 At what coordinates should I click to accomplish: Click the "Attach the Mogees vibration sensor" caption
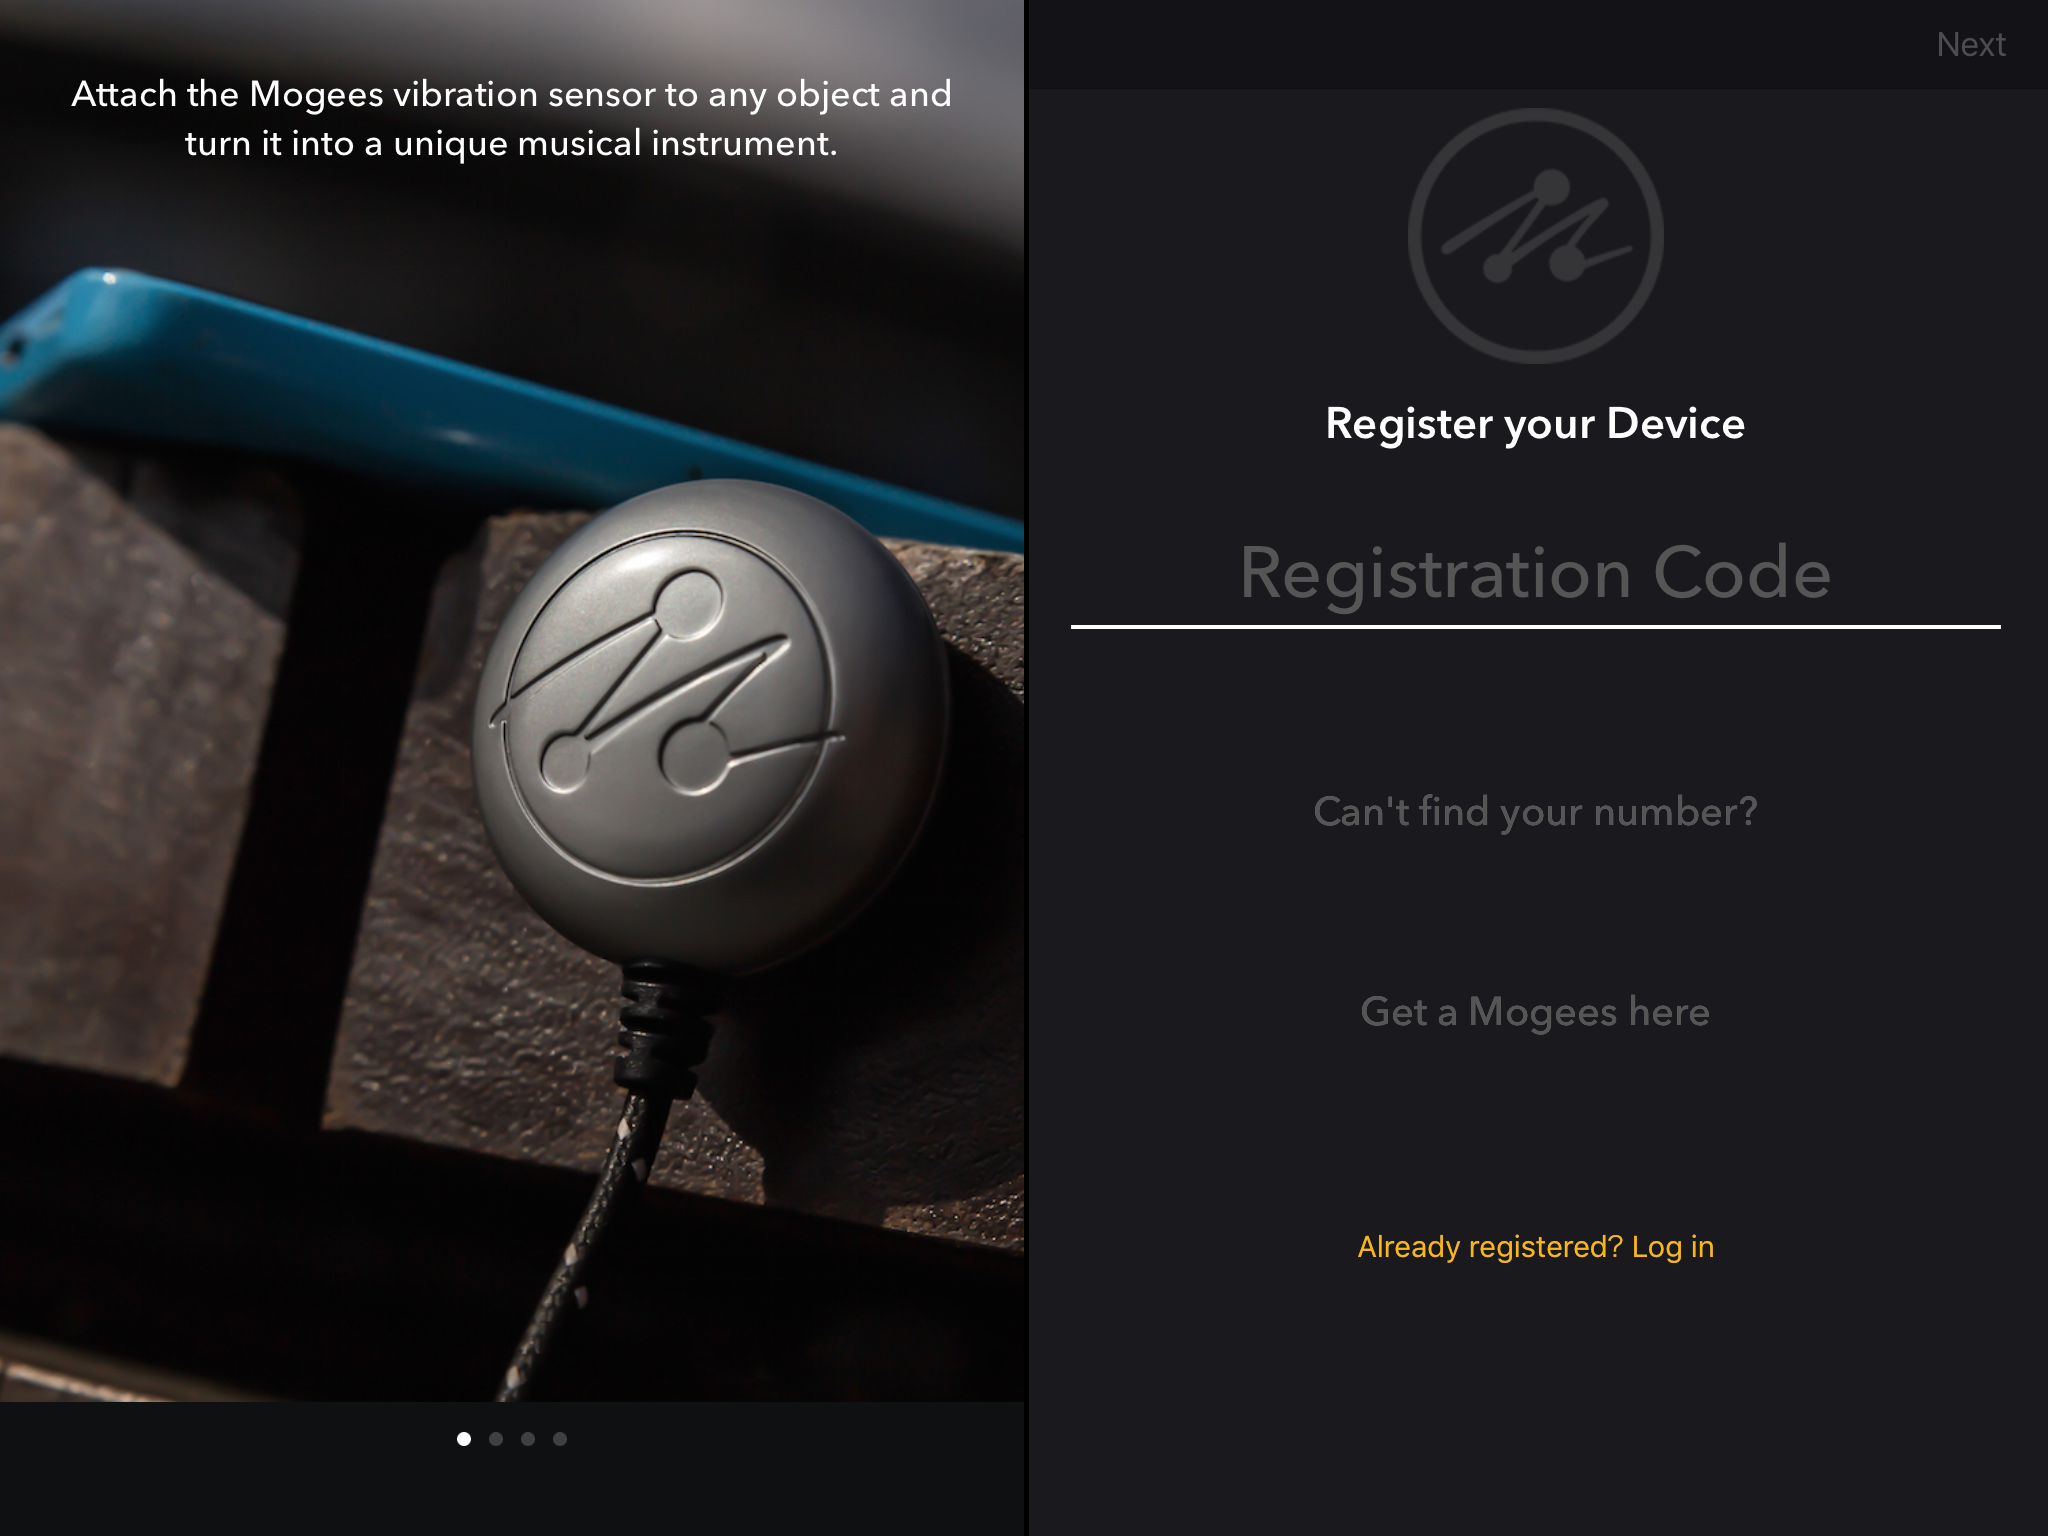tap(512, 118)
